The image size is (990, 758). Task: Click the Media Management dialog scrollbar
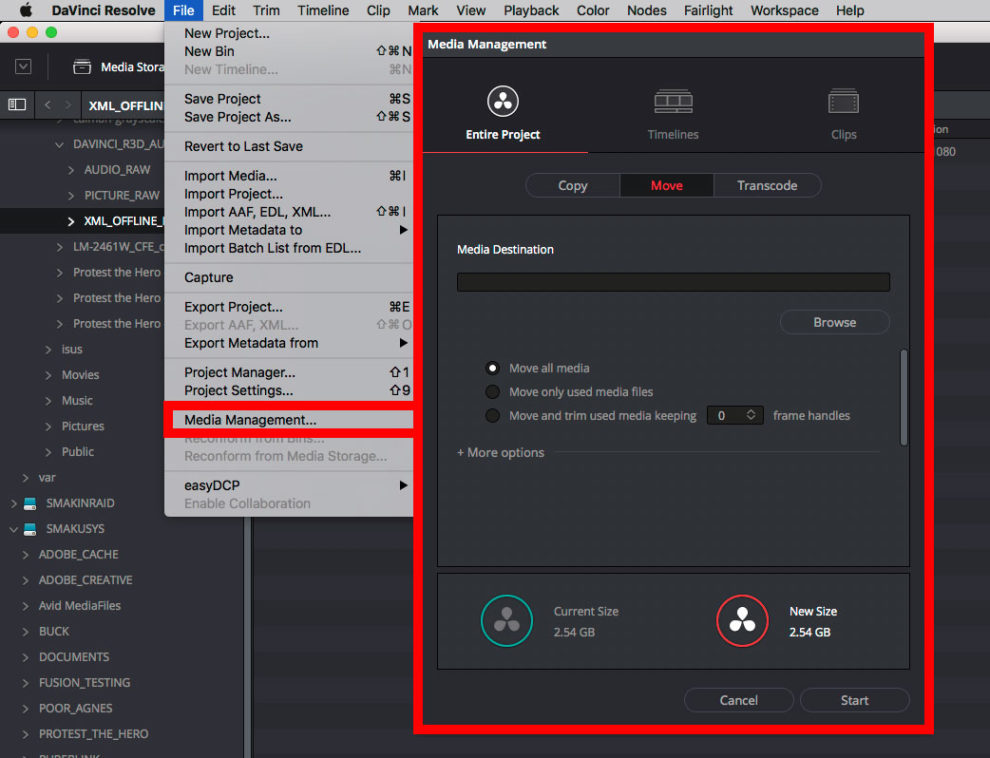point(904,398)
